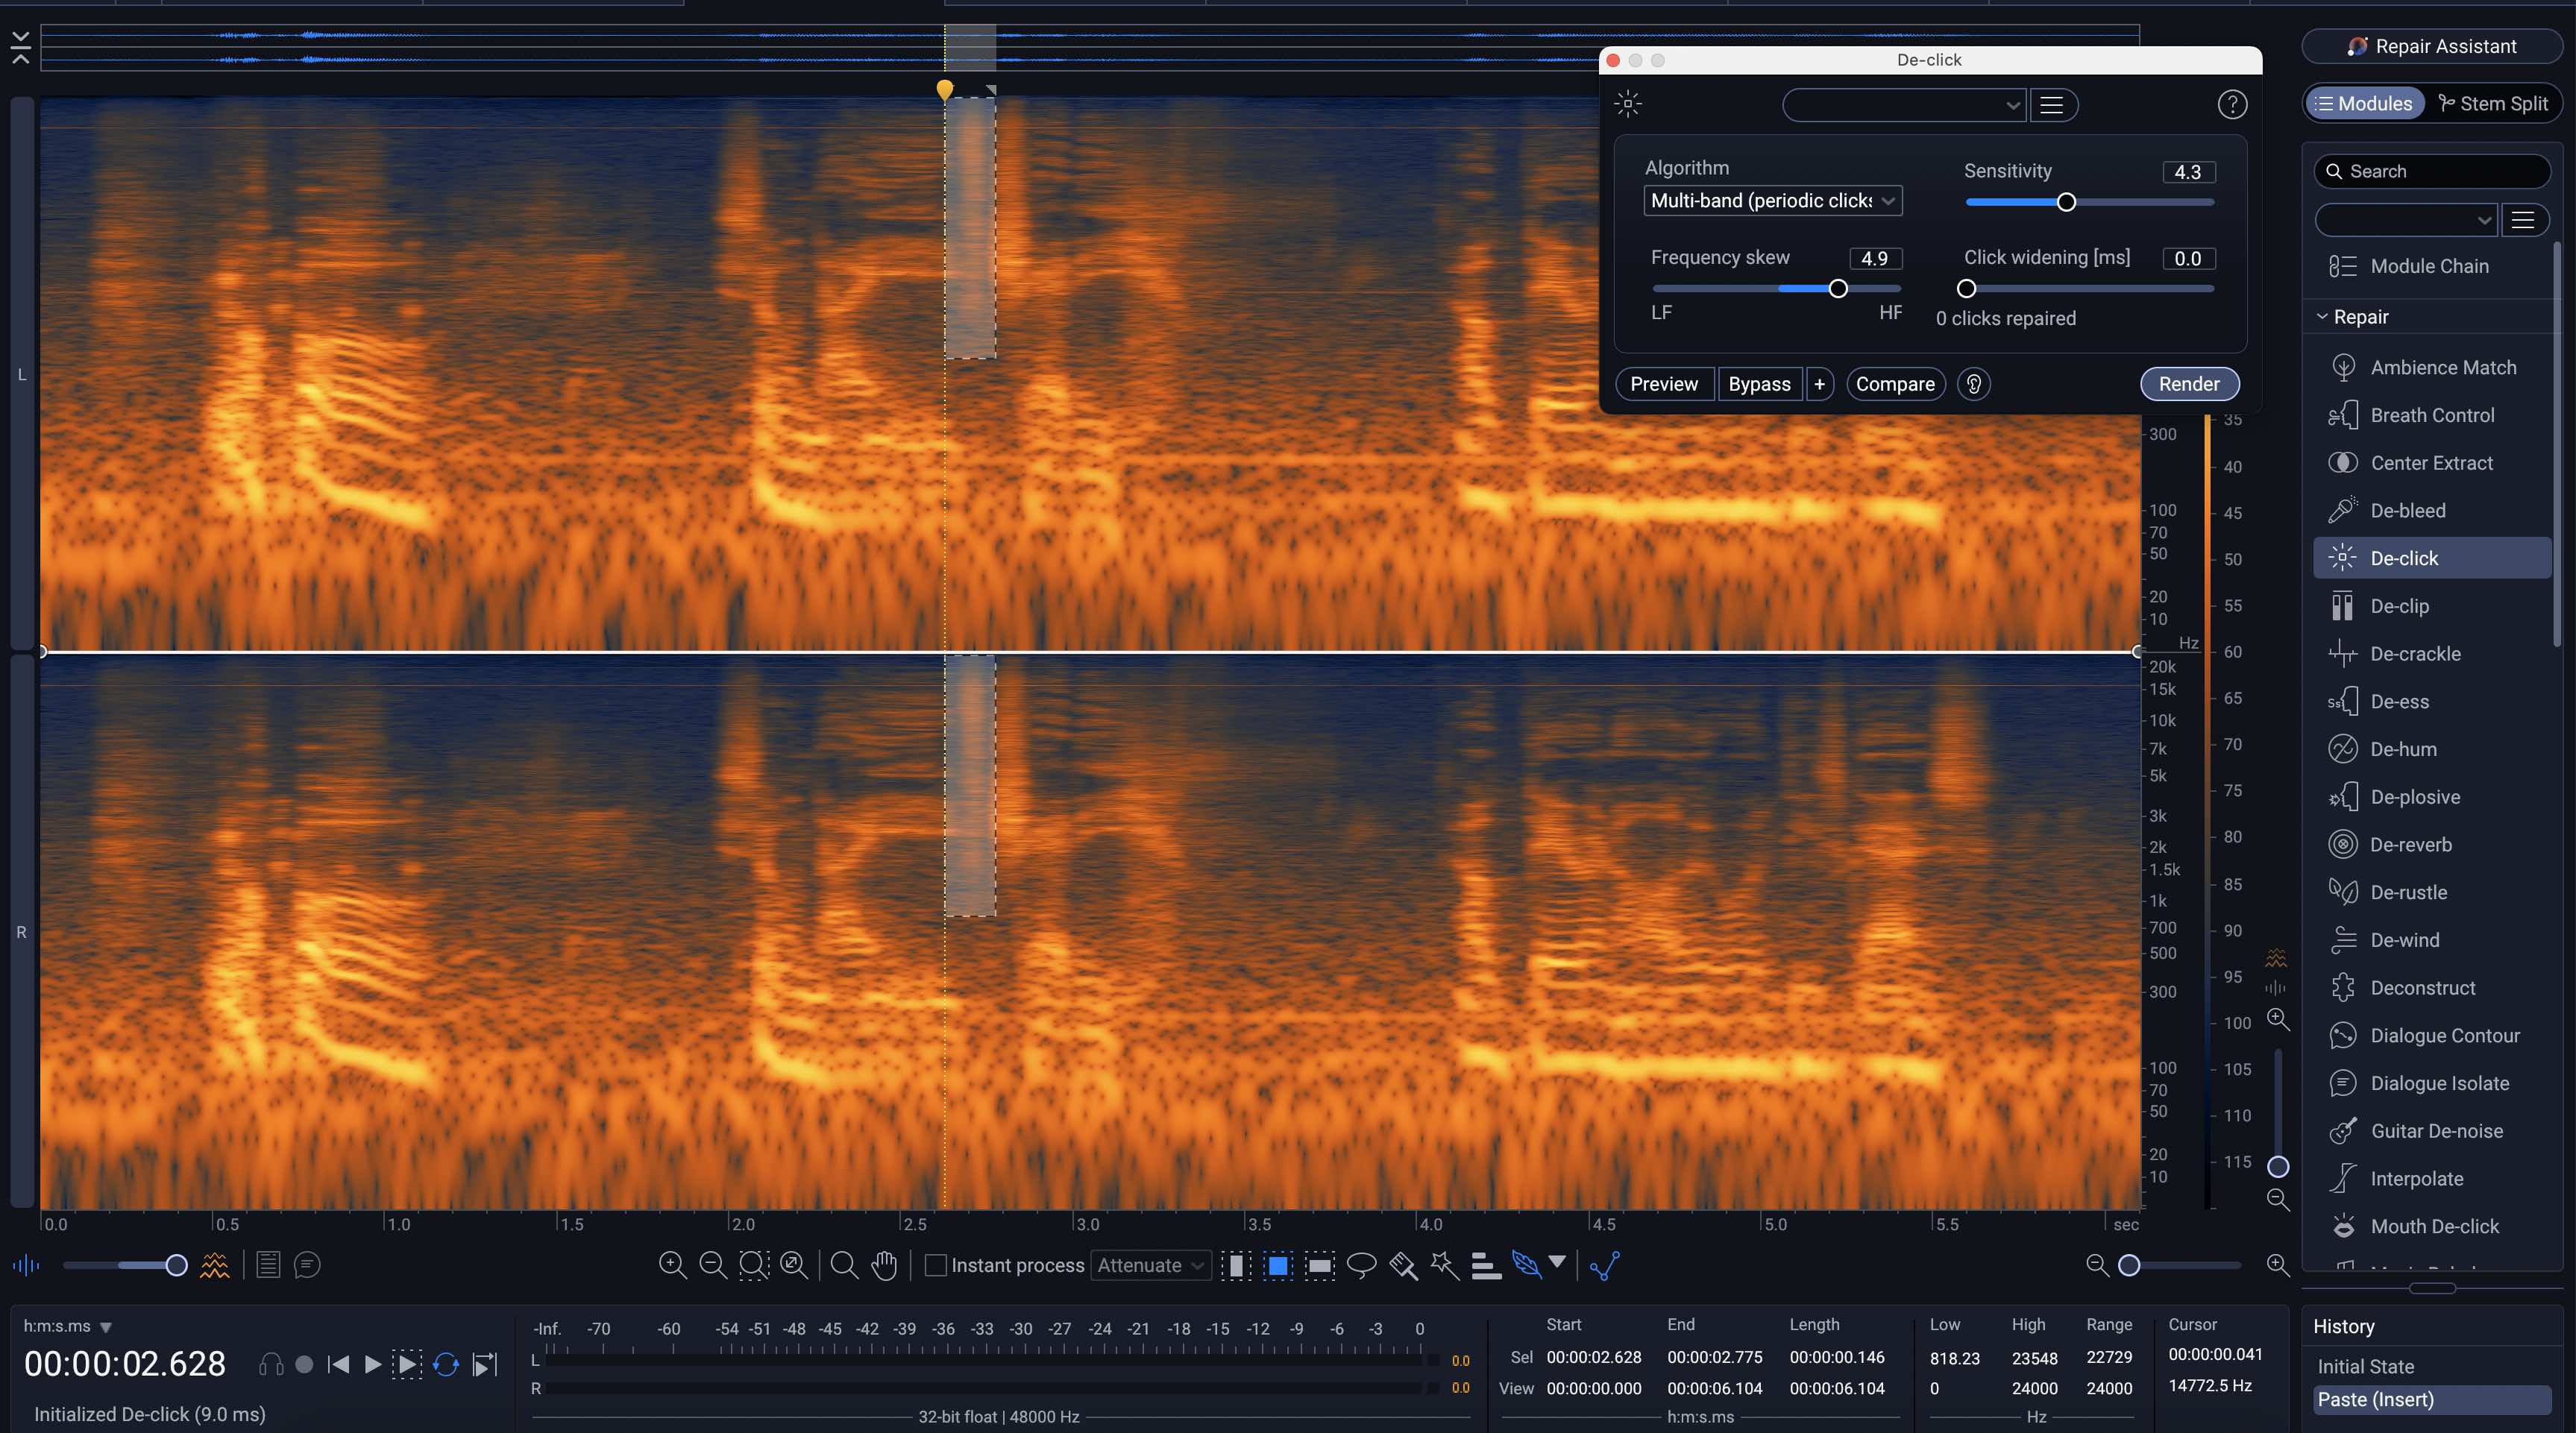Open the Guitar De-noise module
Viewport: 2576px width, 1433px height.
pos(2432,1131)
